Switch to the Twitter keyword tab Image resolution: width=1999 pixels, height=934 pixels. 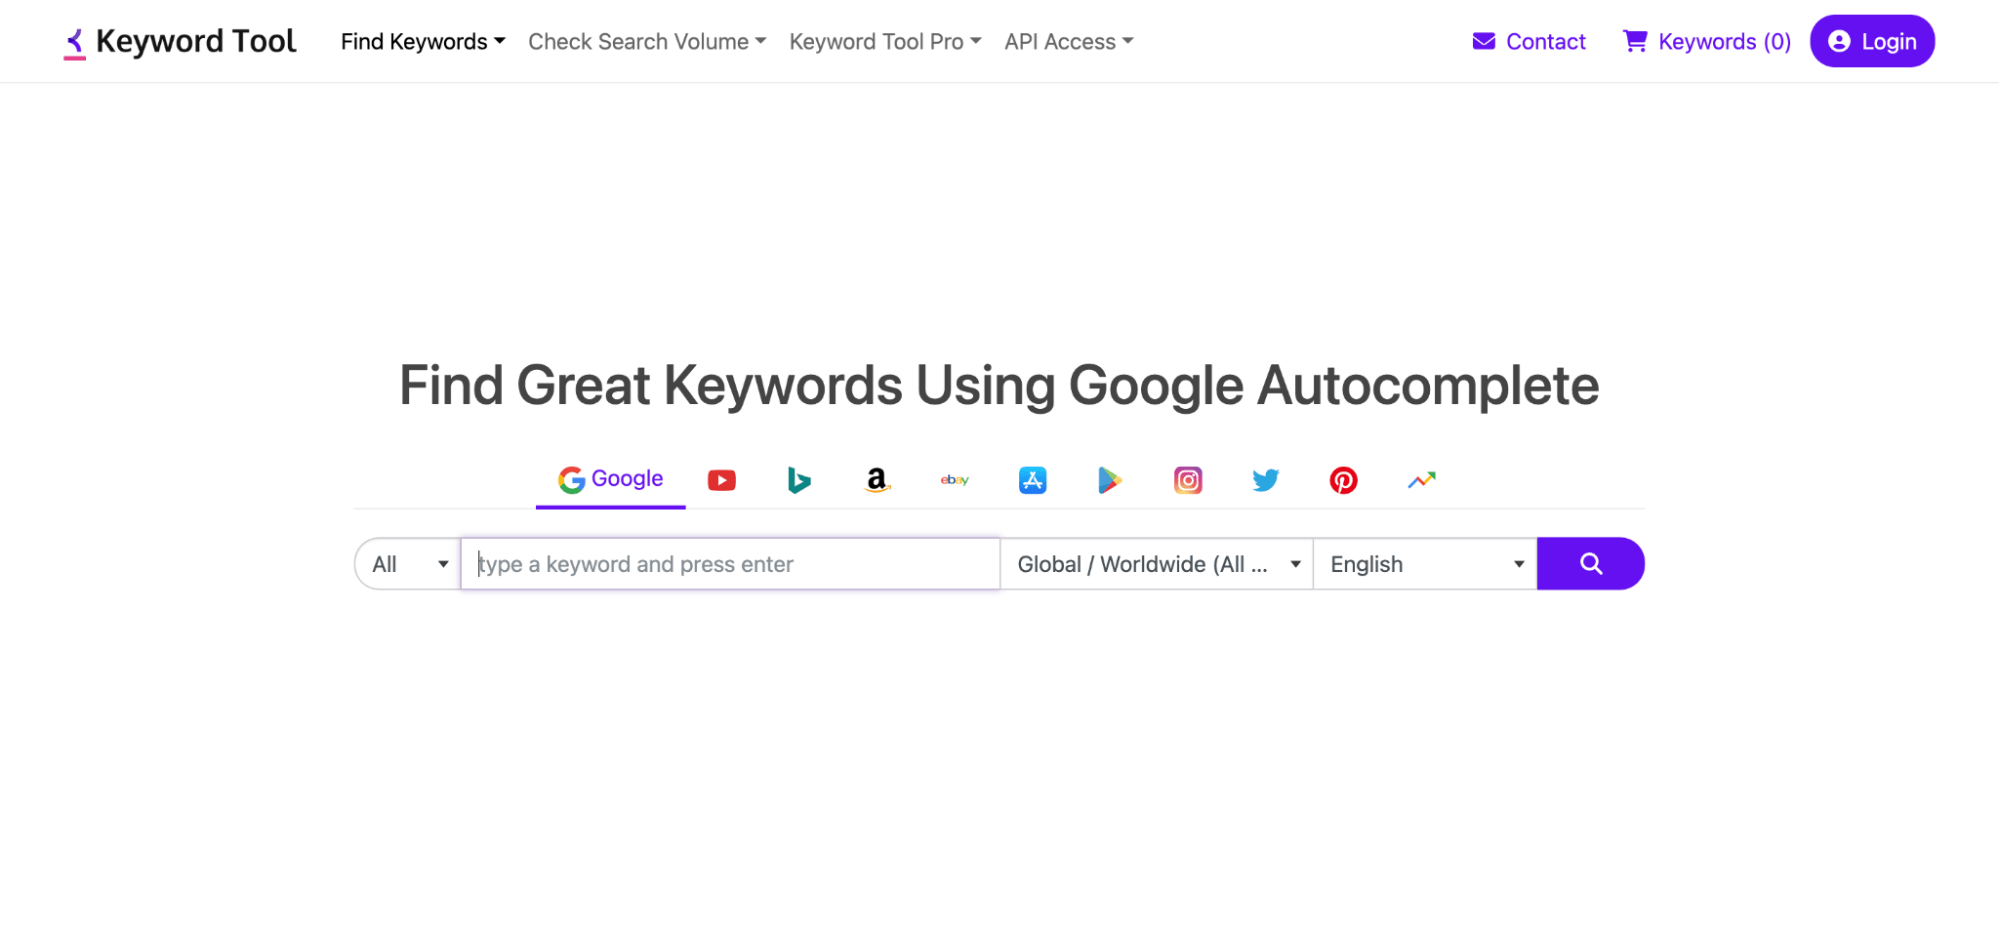(x=1265, y=480)
